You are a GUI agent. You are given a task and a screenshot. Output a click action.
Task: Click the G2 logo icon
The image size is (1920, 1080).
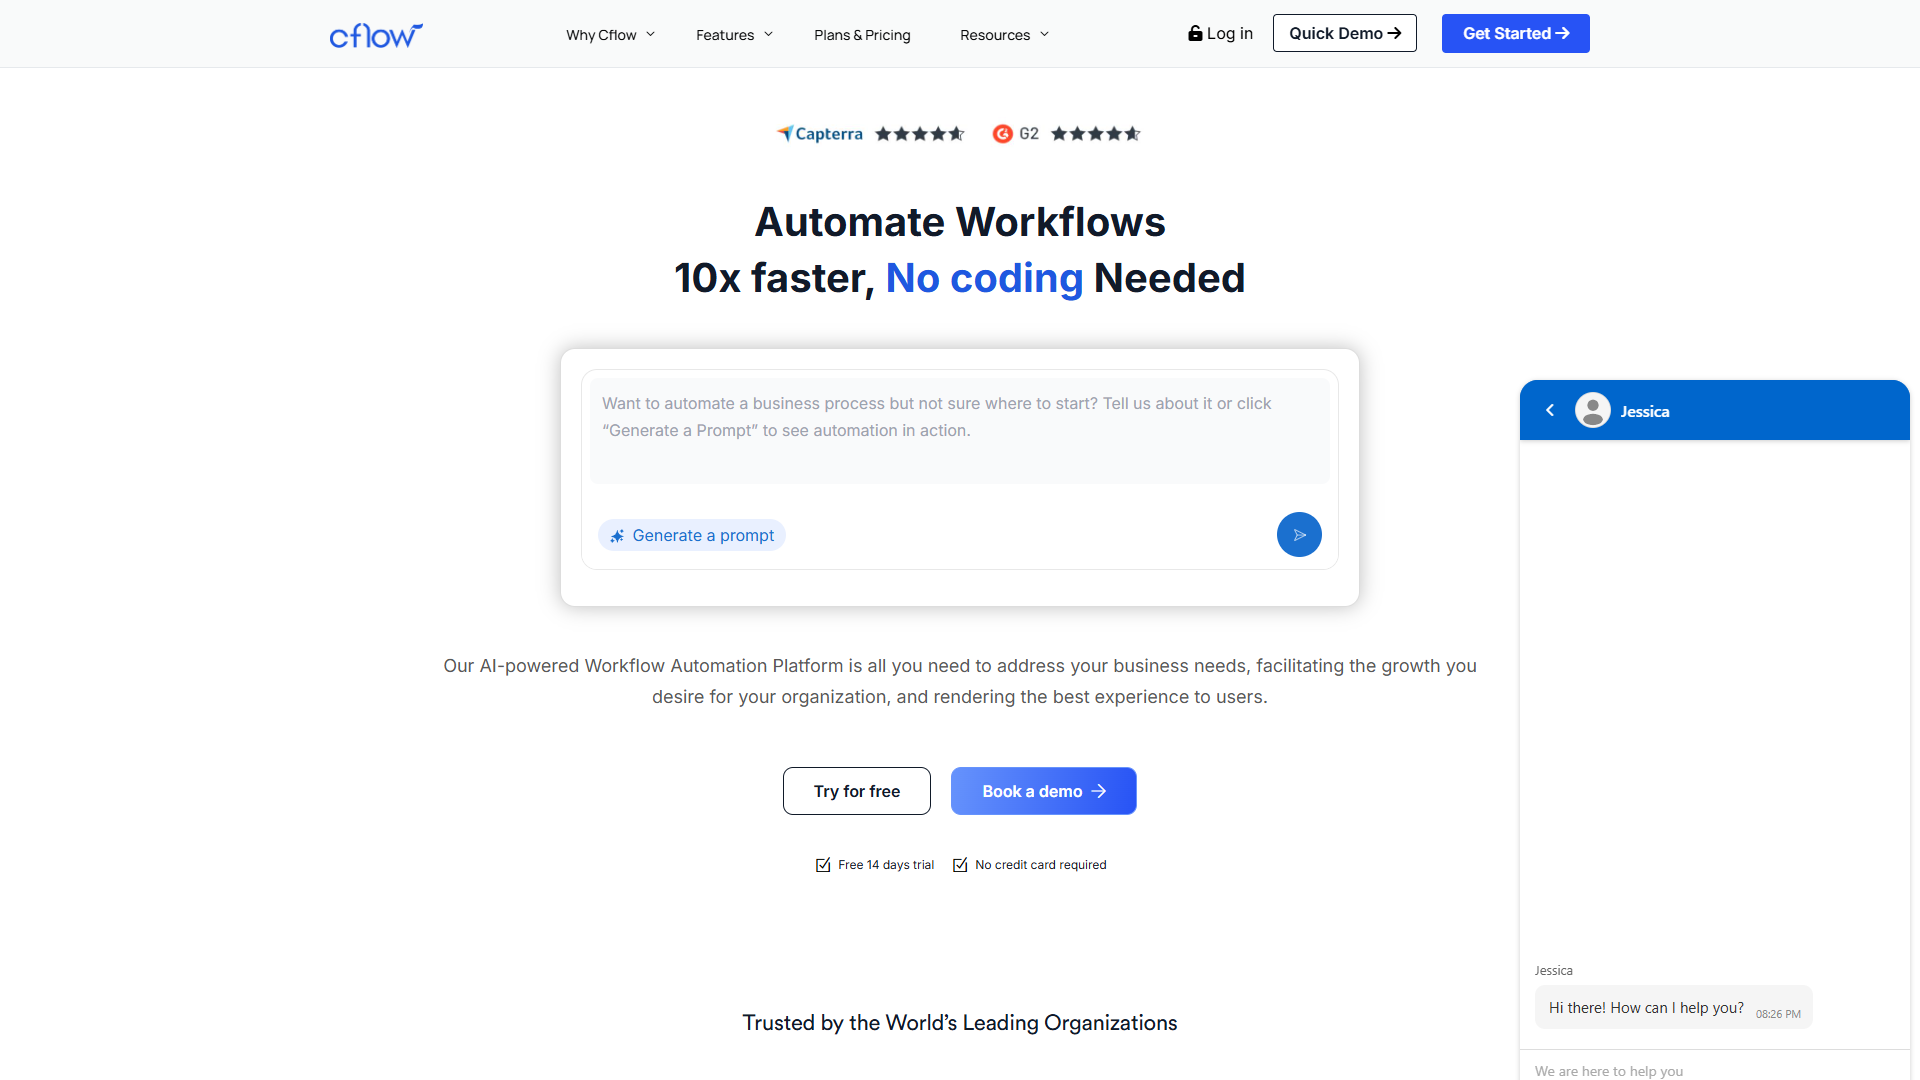[1003, 133]
